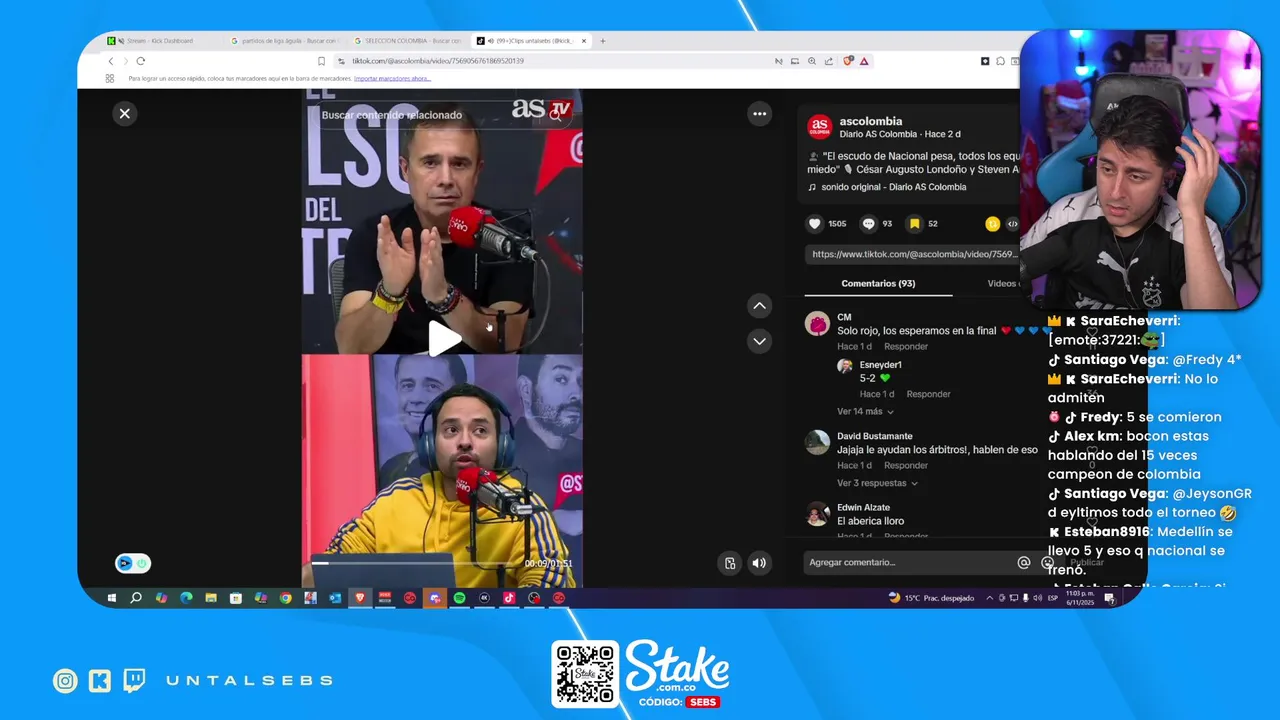This screenshot has height=720, width=1280.
Task: Open the ascolombia profile name
Action: [871, 121]
